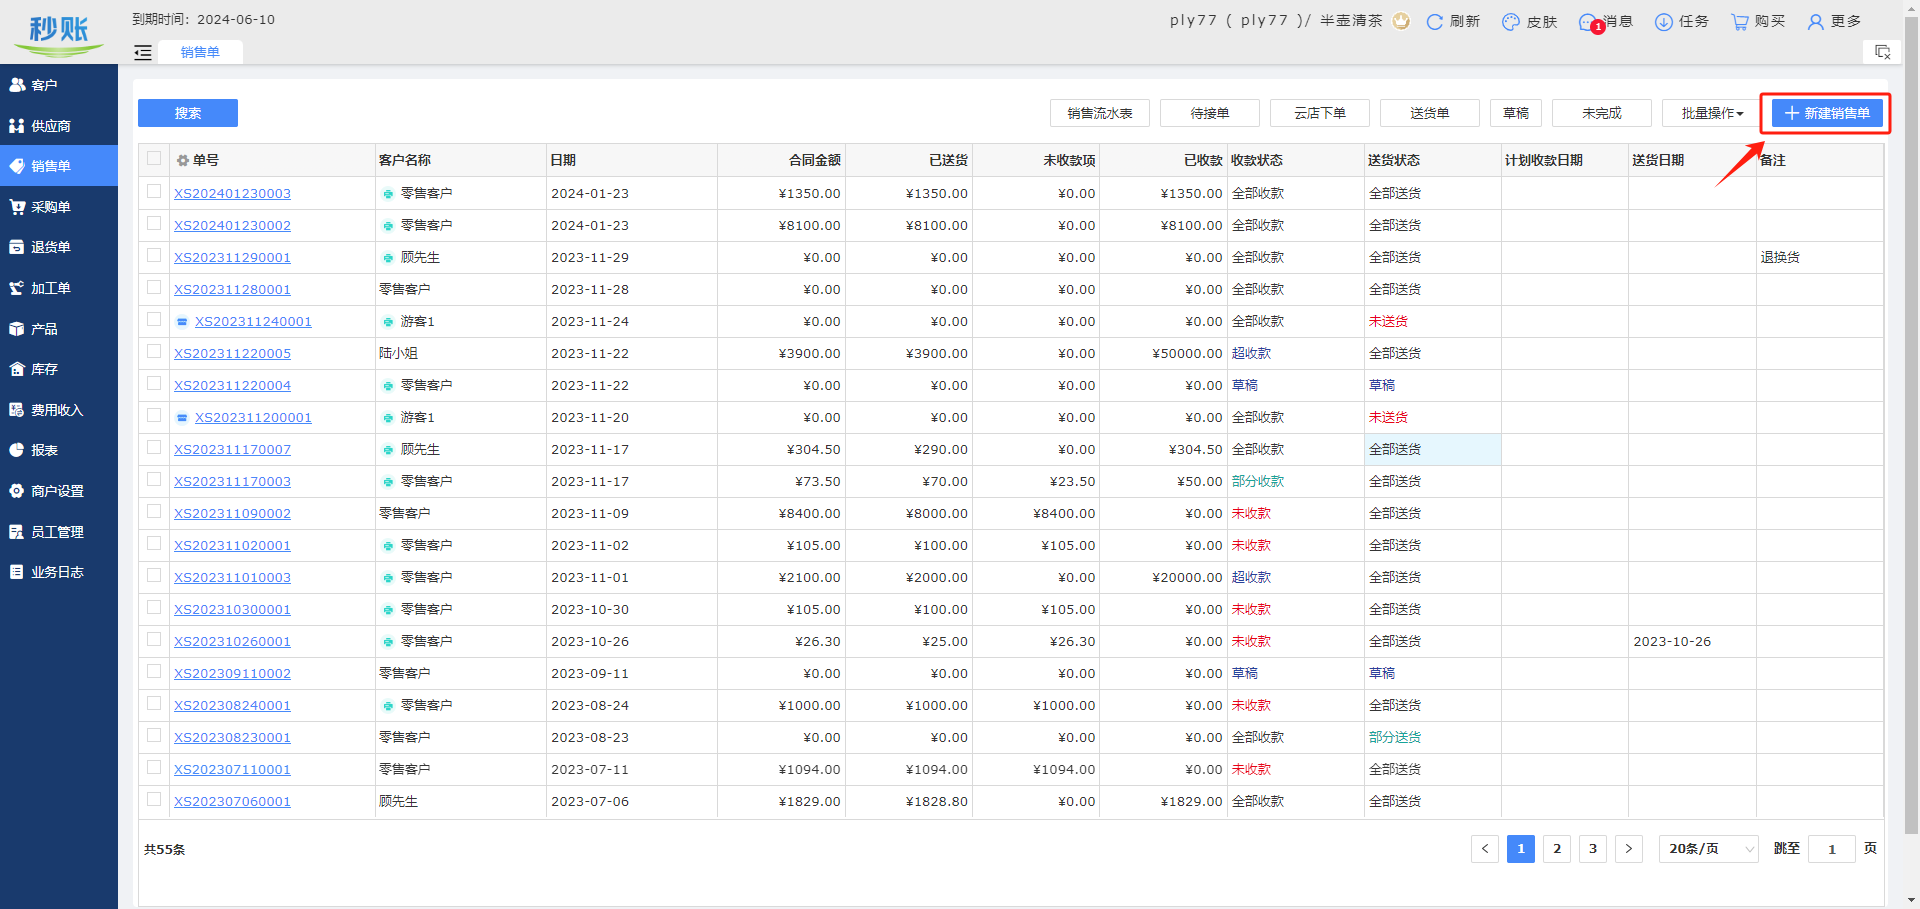Image resolution: width=1920 pixels, height=909 pixels.
Task: Open order link XS202311010003
Action: 232,578
